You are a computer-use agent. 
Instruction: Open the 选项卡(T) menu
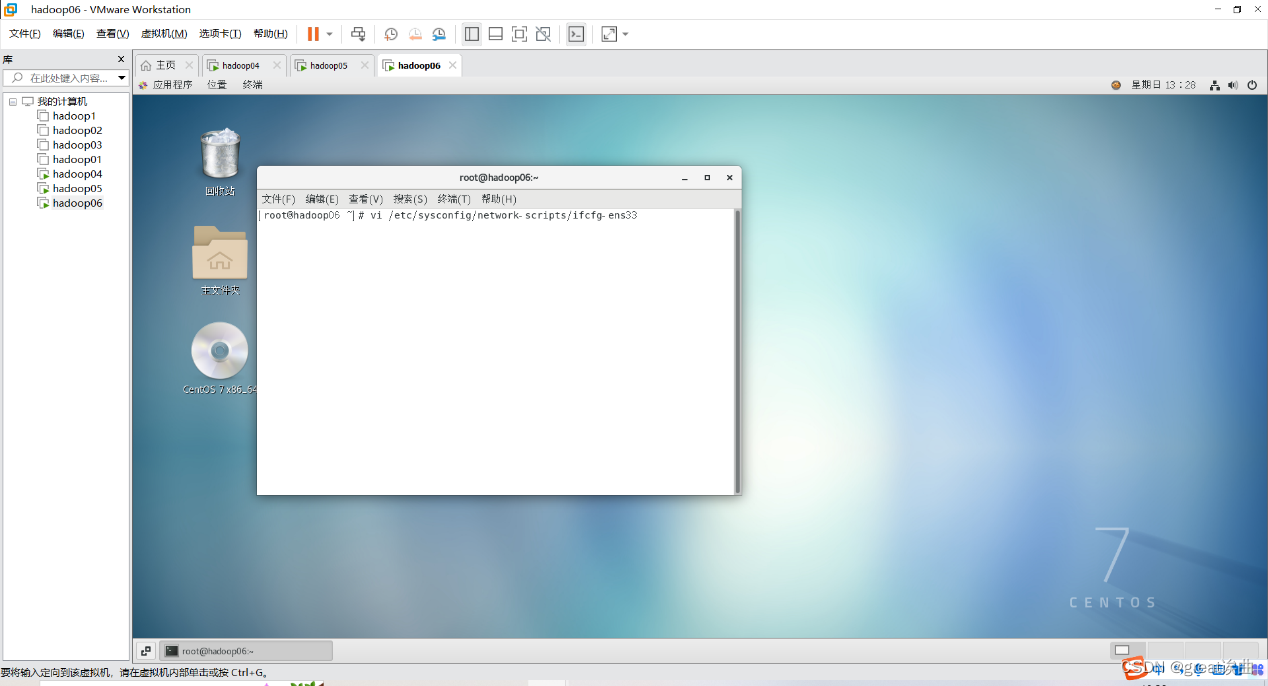[220, 34]
